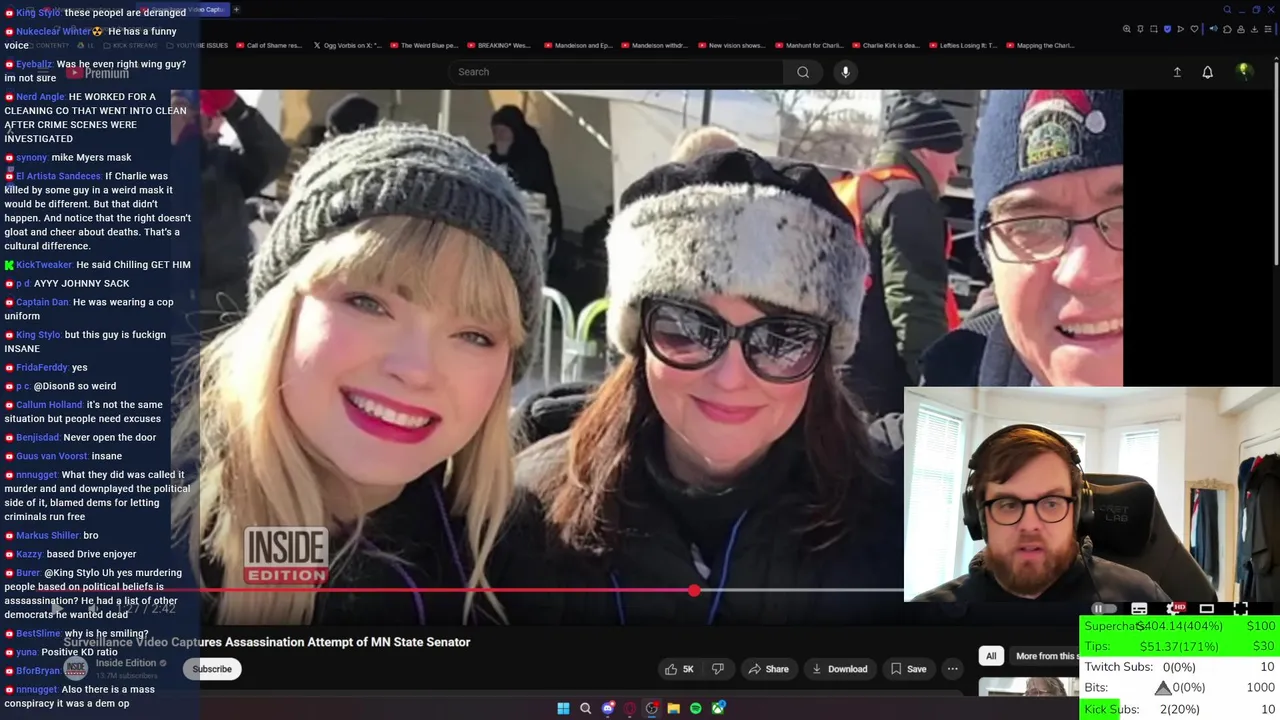Select the All filter chip

tap(991, 656)
